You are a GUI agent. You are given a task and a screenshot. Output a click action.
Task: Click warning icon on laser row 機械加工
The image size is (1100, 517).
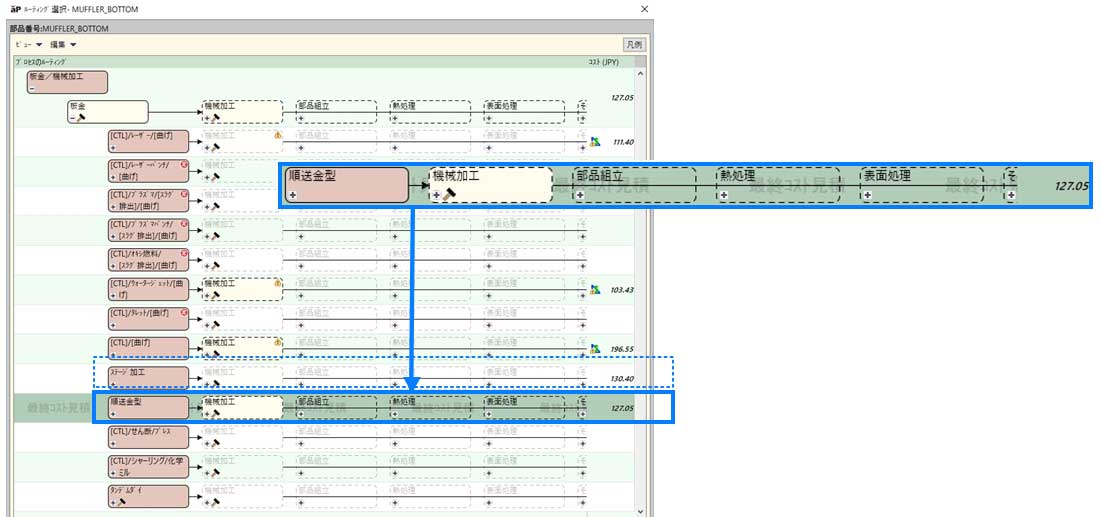(x=278, y=134)
